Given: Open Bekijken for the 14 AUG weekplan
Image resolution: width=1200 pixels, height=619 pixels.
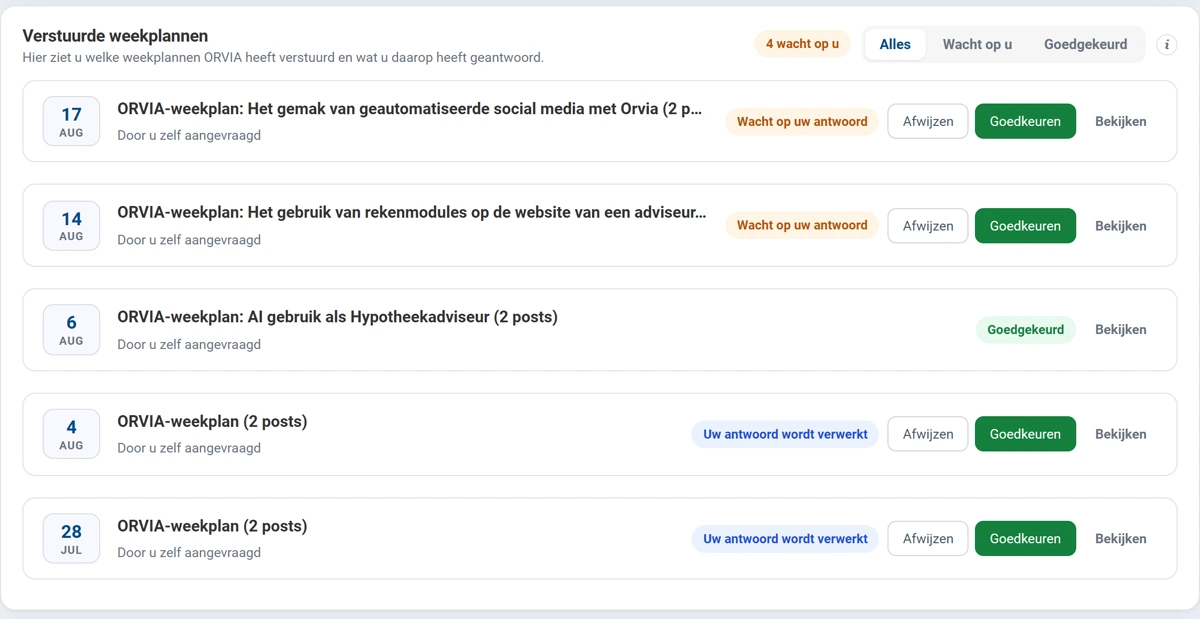Looking at the screenshot, I should tap(1120, 226).
